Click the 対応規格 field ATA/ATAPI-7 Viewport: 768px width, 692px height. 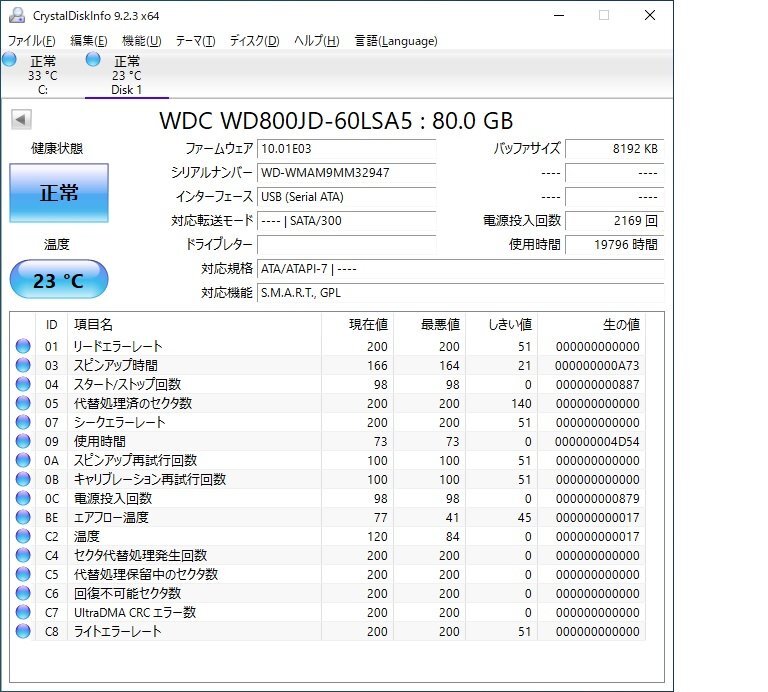click(x=460, y=268)
